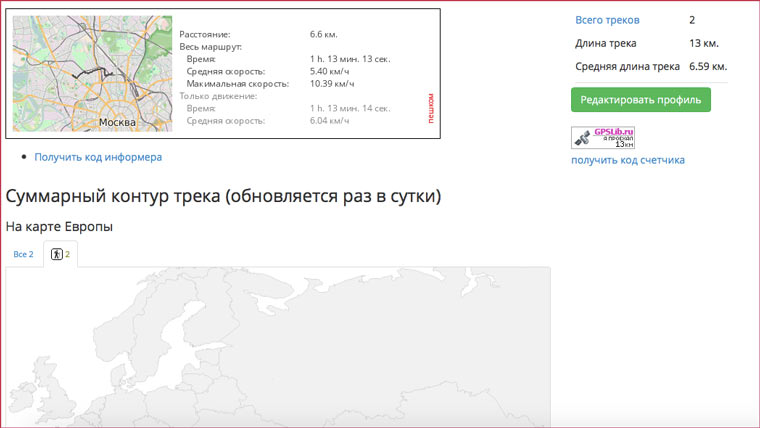Click the average speed value 5.40 км/ч
The height and width of the screenshot is (428, 760).
coord(330,71)
